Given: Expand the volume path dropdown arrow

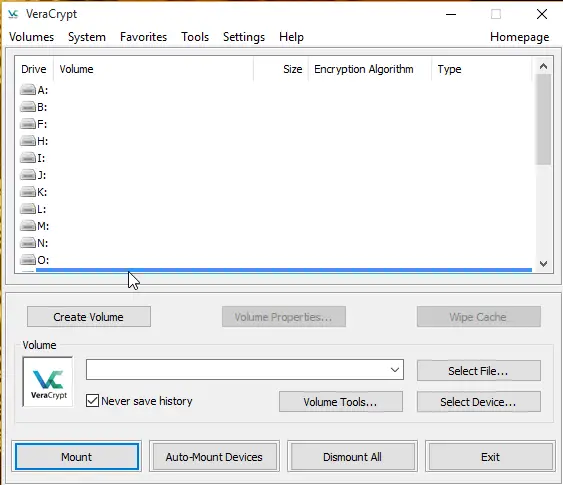Looking at the screenshot, I should [x=395, y=370].
